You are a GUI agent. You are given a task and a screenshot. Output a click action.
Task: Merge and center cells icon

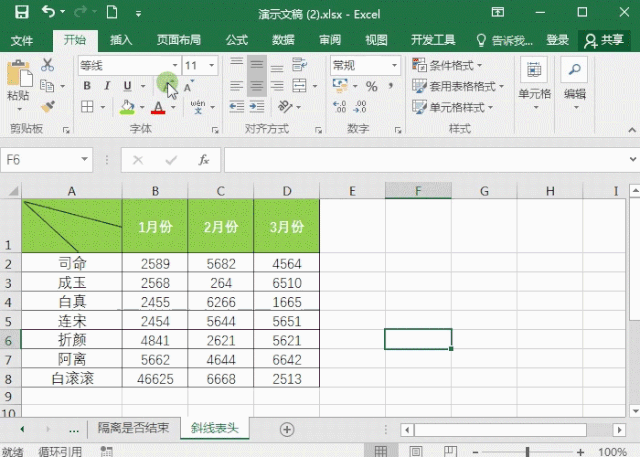coord(299,86)
